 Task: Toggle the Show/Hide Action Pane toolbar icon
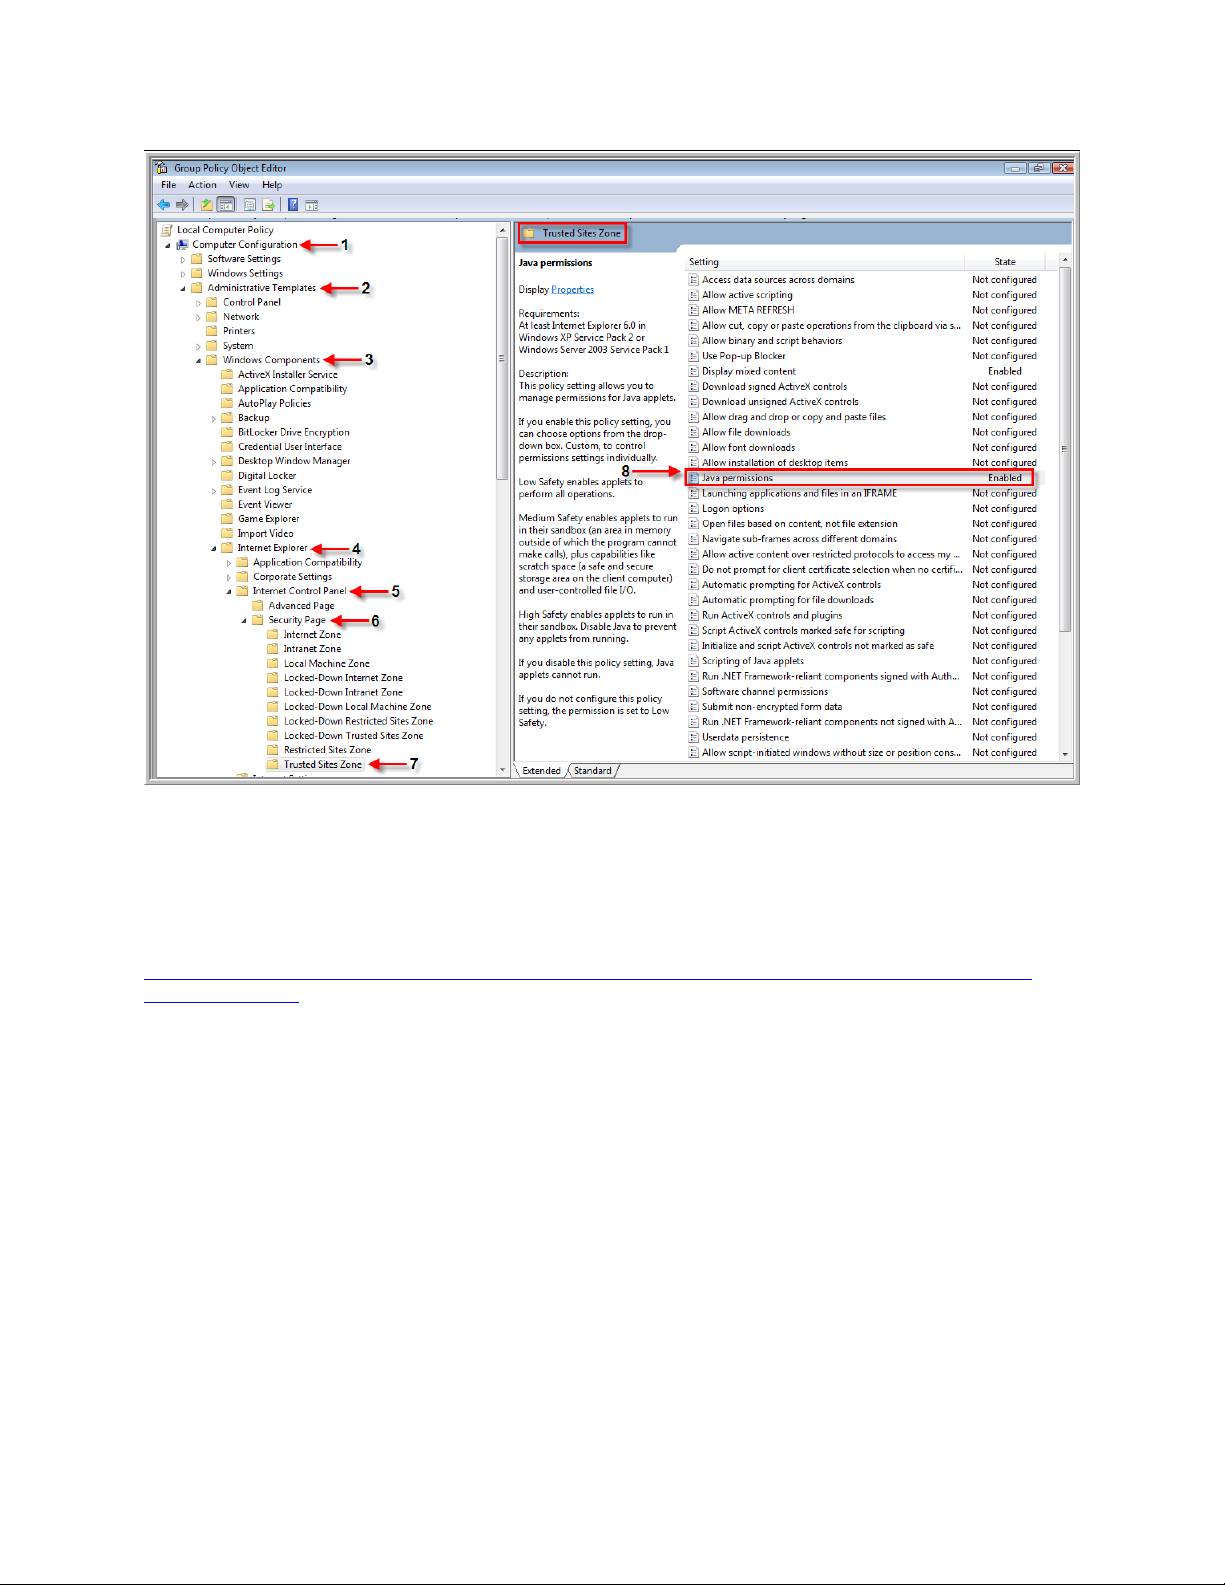click(312, 205)
